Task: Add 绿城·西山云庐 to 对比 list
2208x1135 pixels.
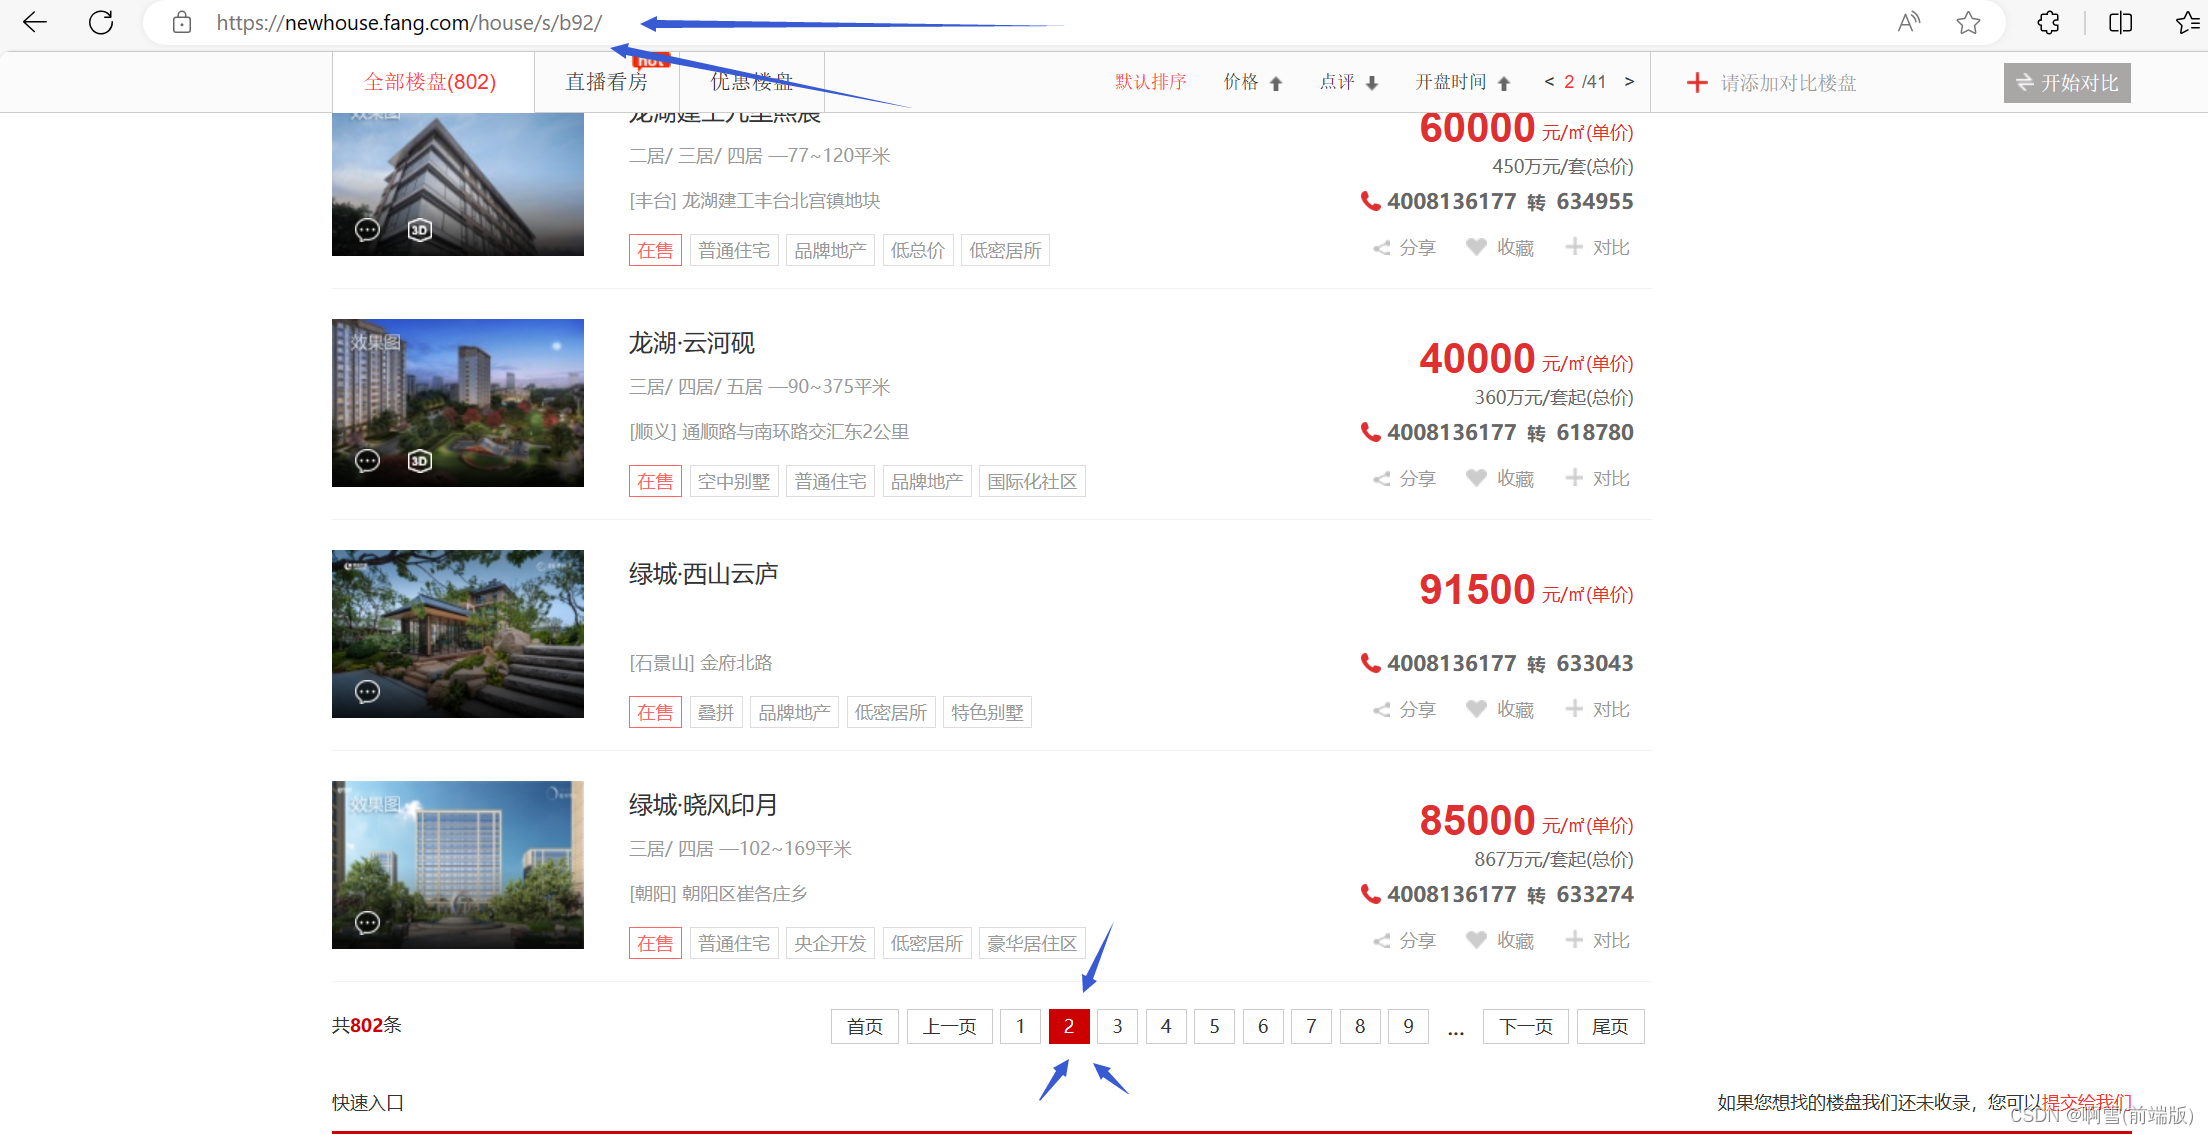Action: pos(1598,710)
